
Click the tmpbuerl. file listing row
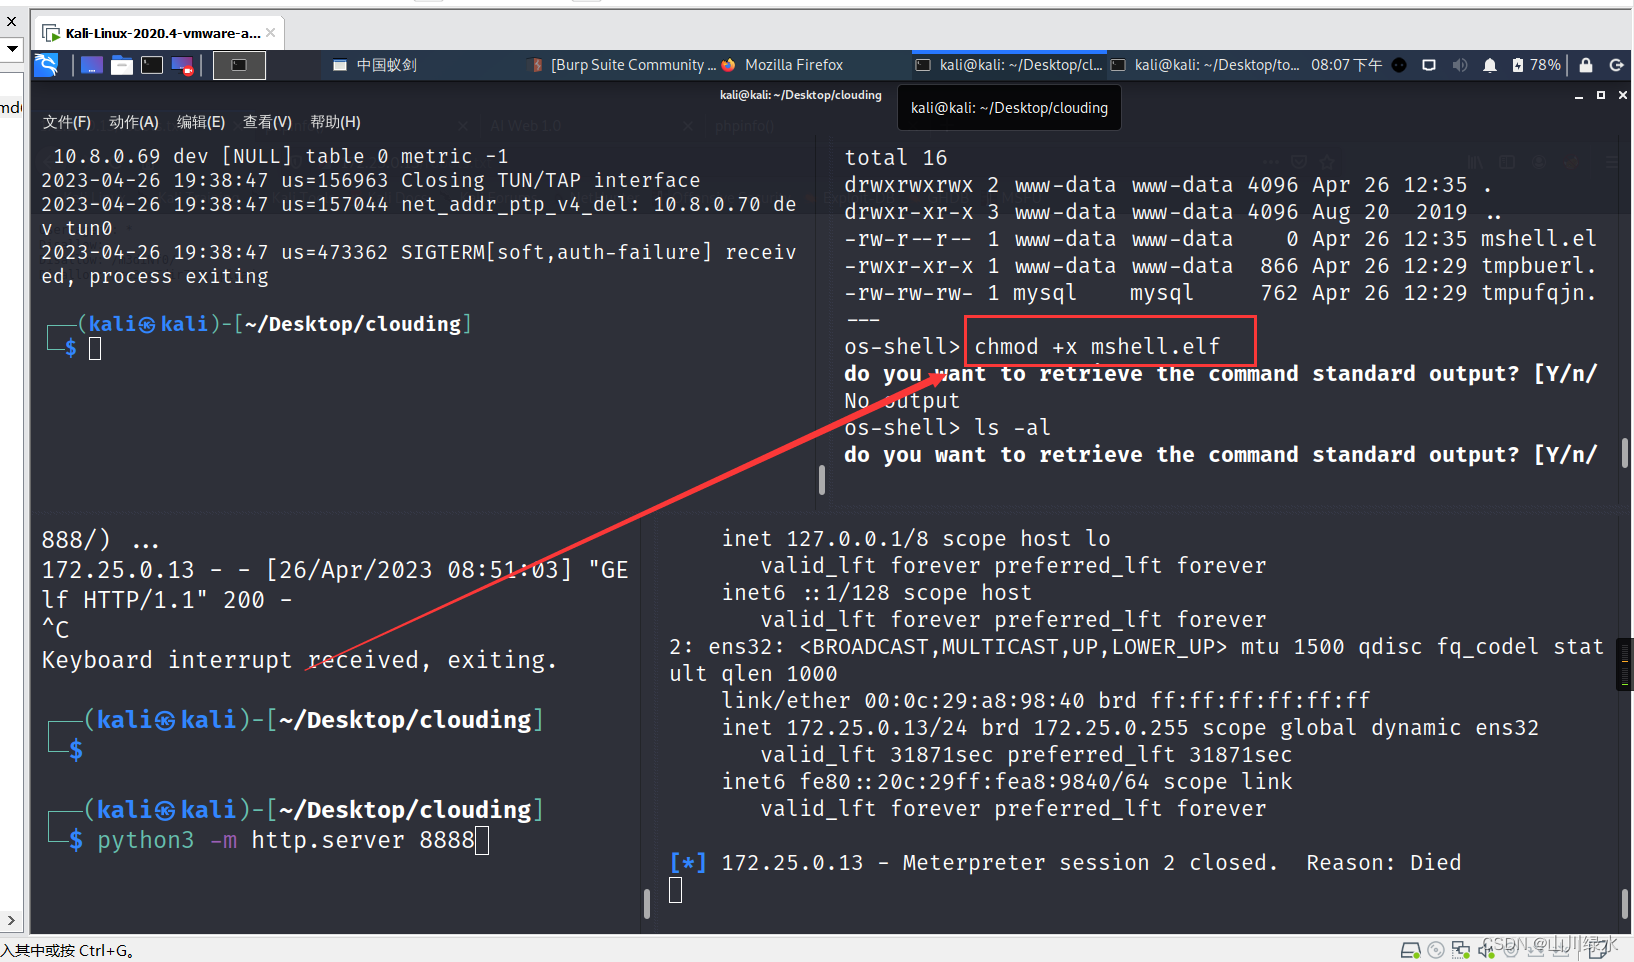coord(1220,266)
